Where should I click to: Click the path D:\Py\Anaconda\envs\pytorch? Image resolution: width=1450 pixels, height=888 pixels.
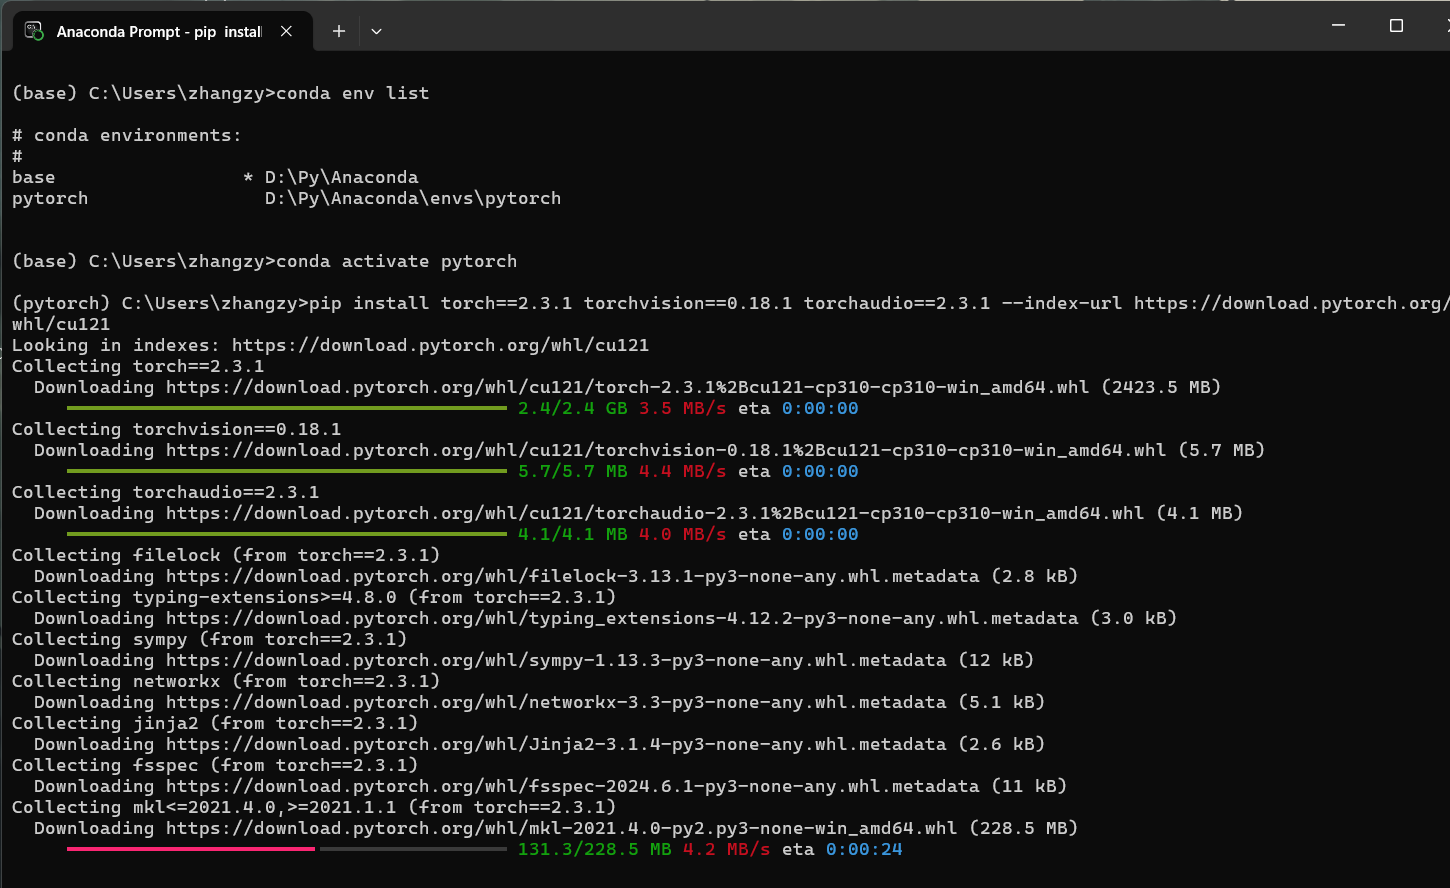point(413,198)
